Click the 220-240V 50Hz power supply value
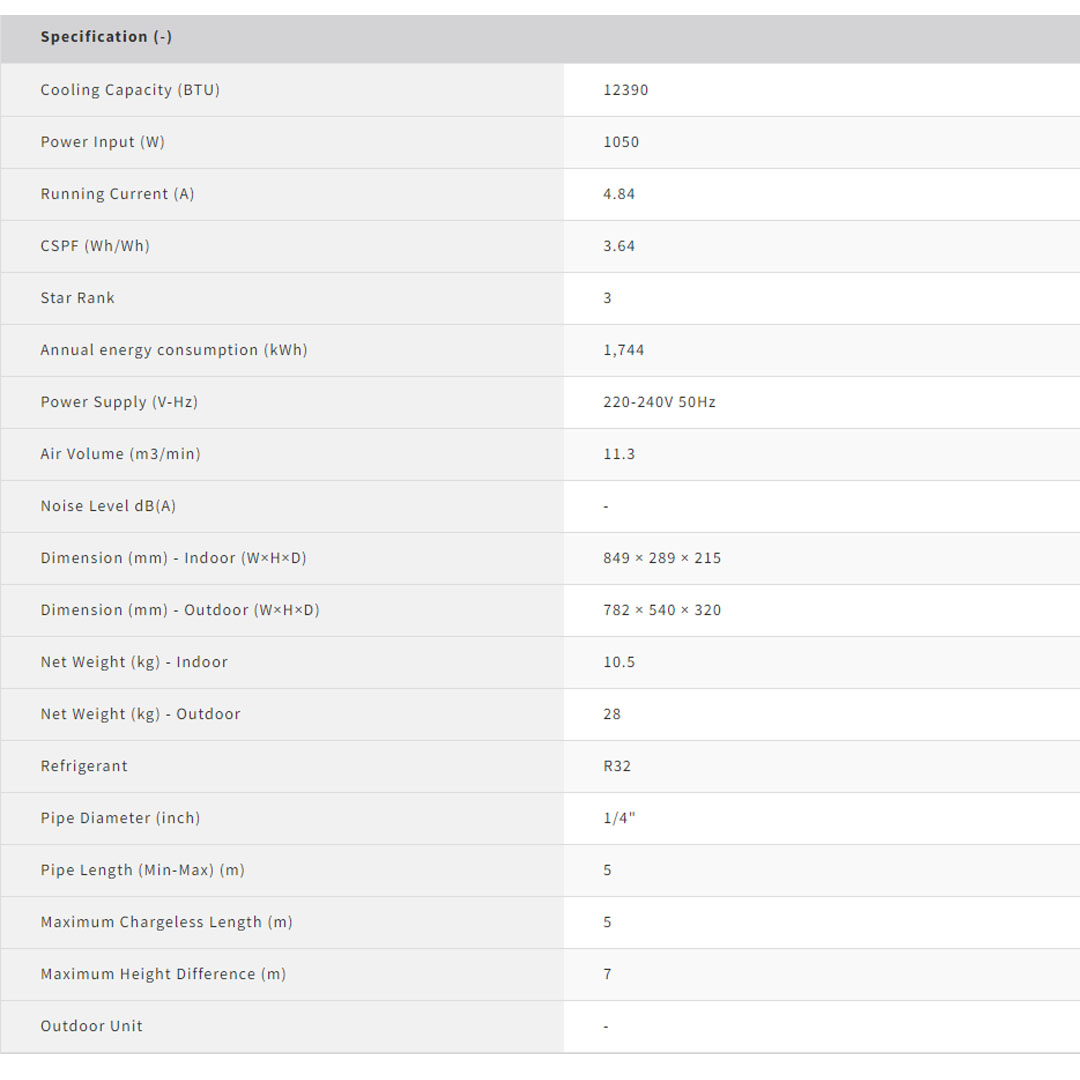 point(659,402)
